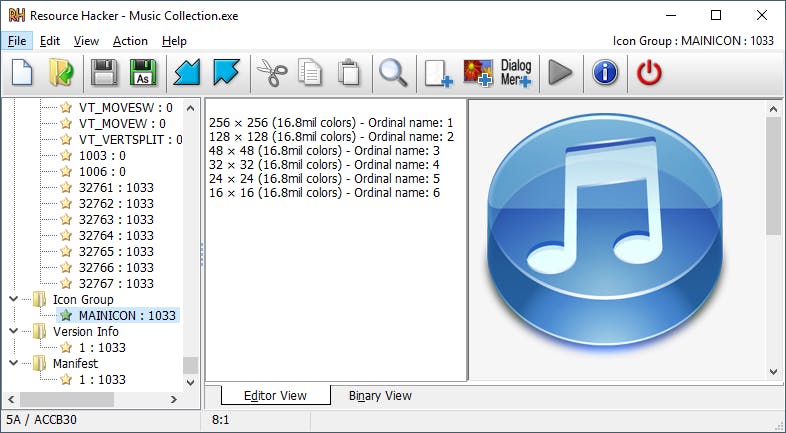The image size is (786, 433).
Task: Click the gray play triangle icon
Action: click(x=560, y=73)
